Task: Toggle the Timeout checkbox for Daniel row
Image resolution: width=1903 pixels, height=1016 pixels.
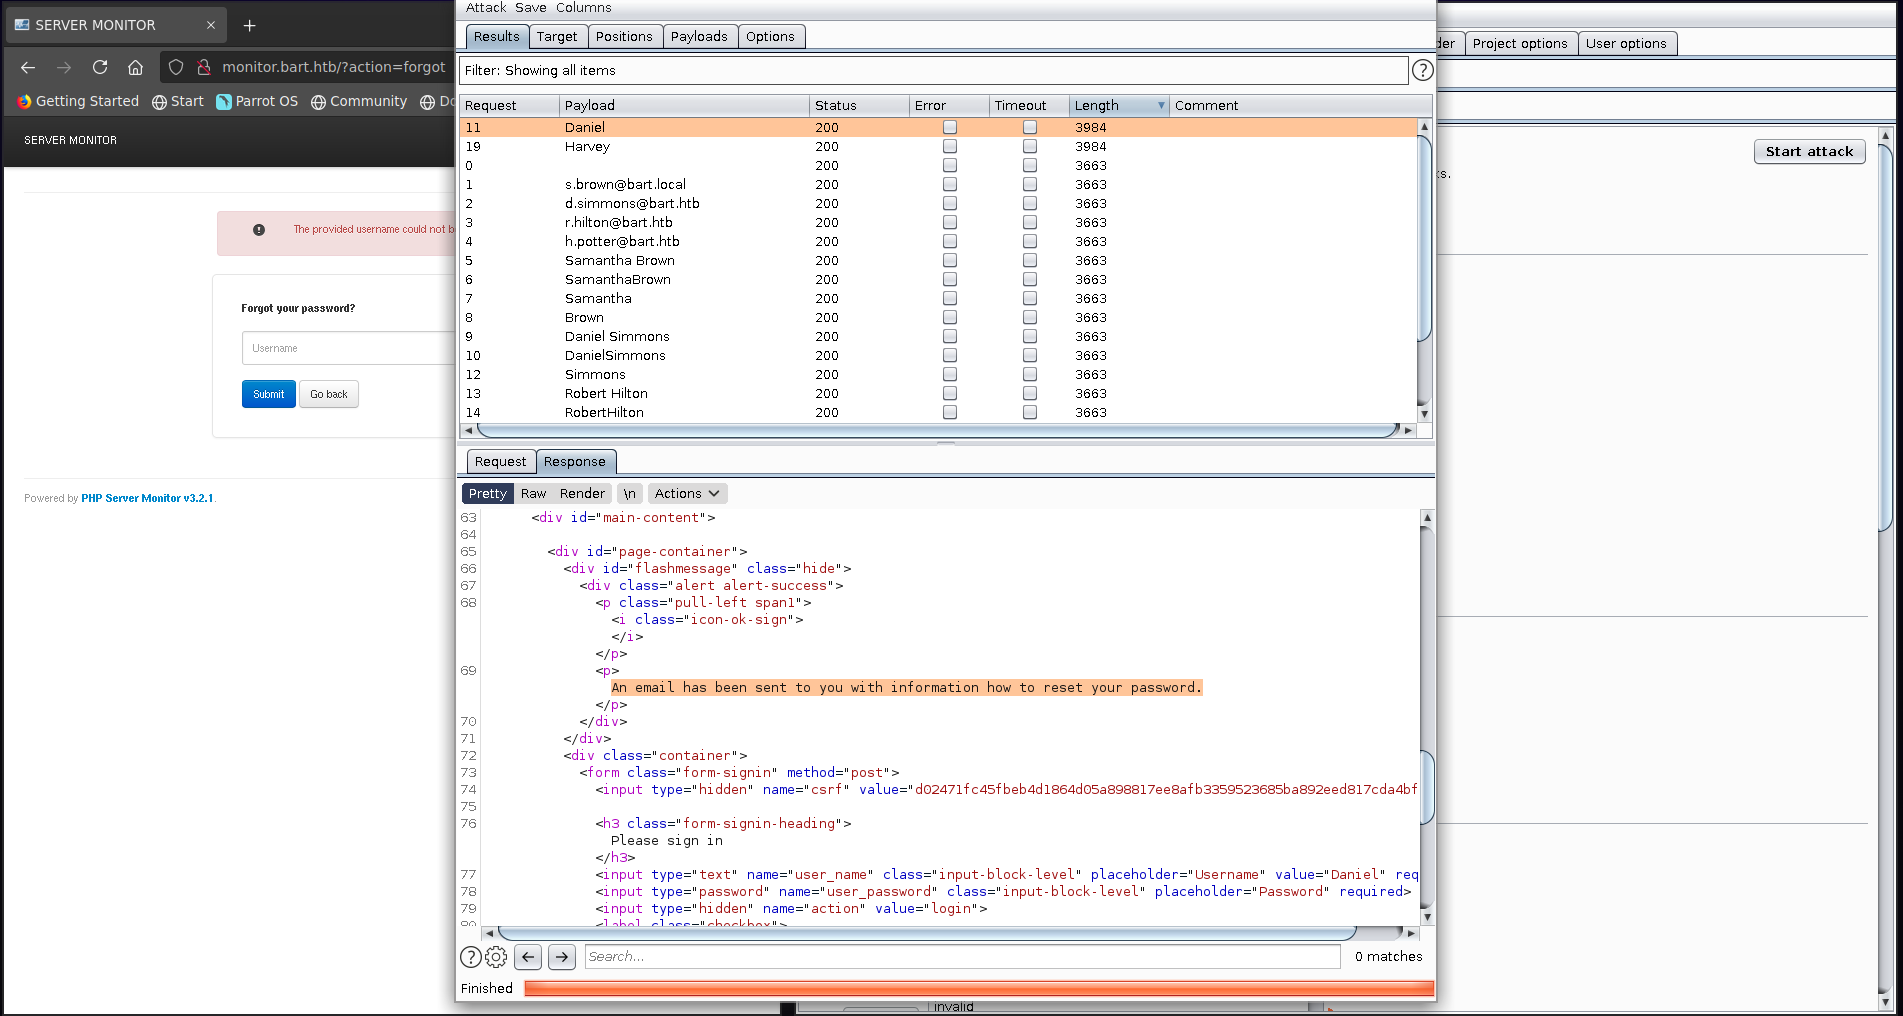Action: click(1030, 127)
